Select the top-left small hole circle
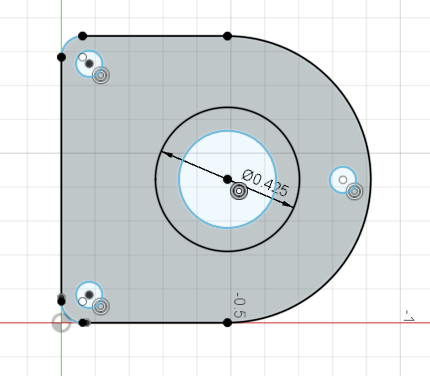This screenshot has width=430, height=376. pyautogui.click(x=89, y=64)
